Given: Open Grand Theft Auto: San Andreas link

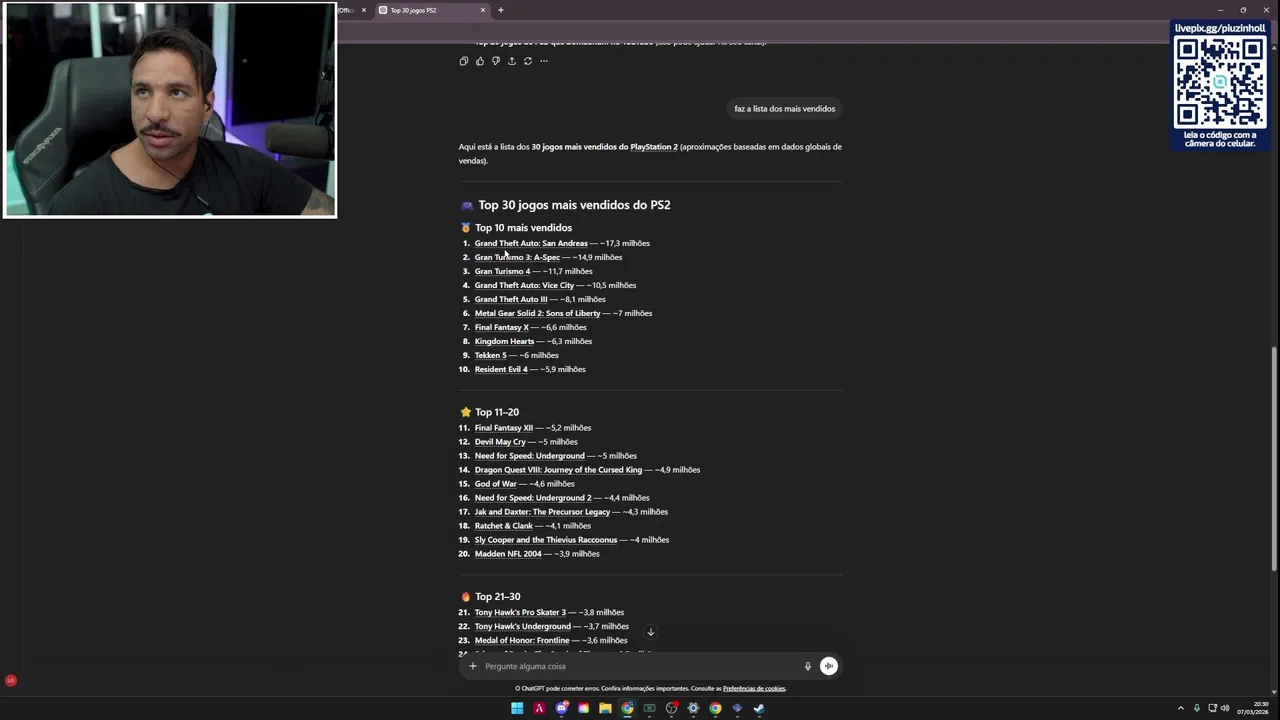Looking at the screenshot, I should (531, 243).
